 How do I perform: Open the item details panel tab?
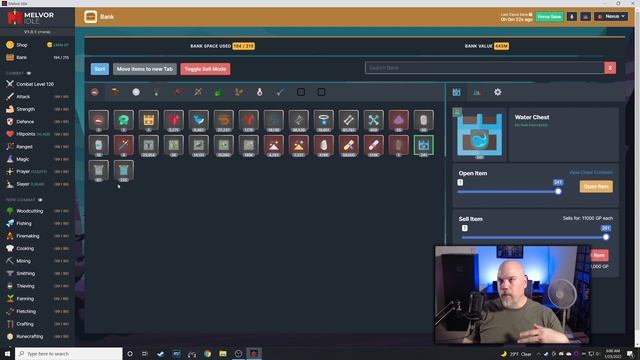pyautogui.click(x=456, y=92)
